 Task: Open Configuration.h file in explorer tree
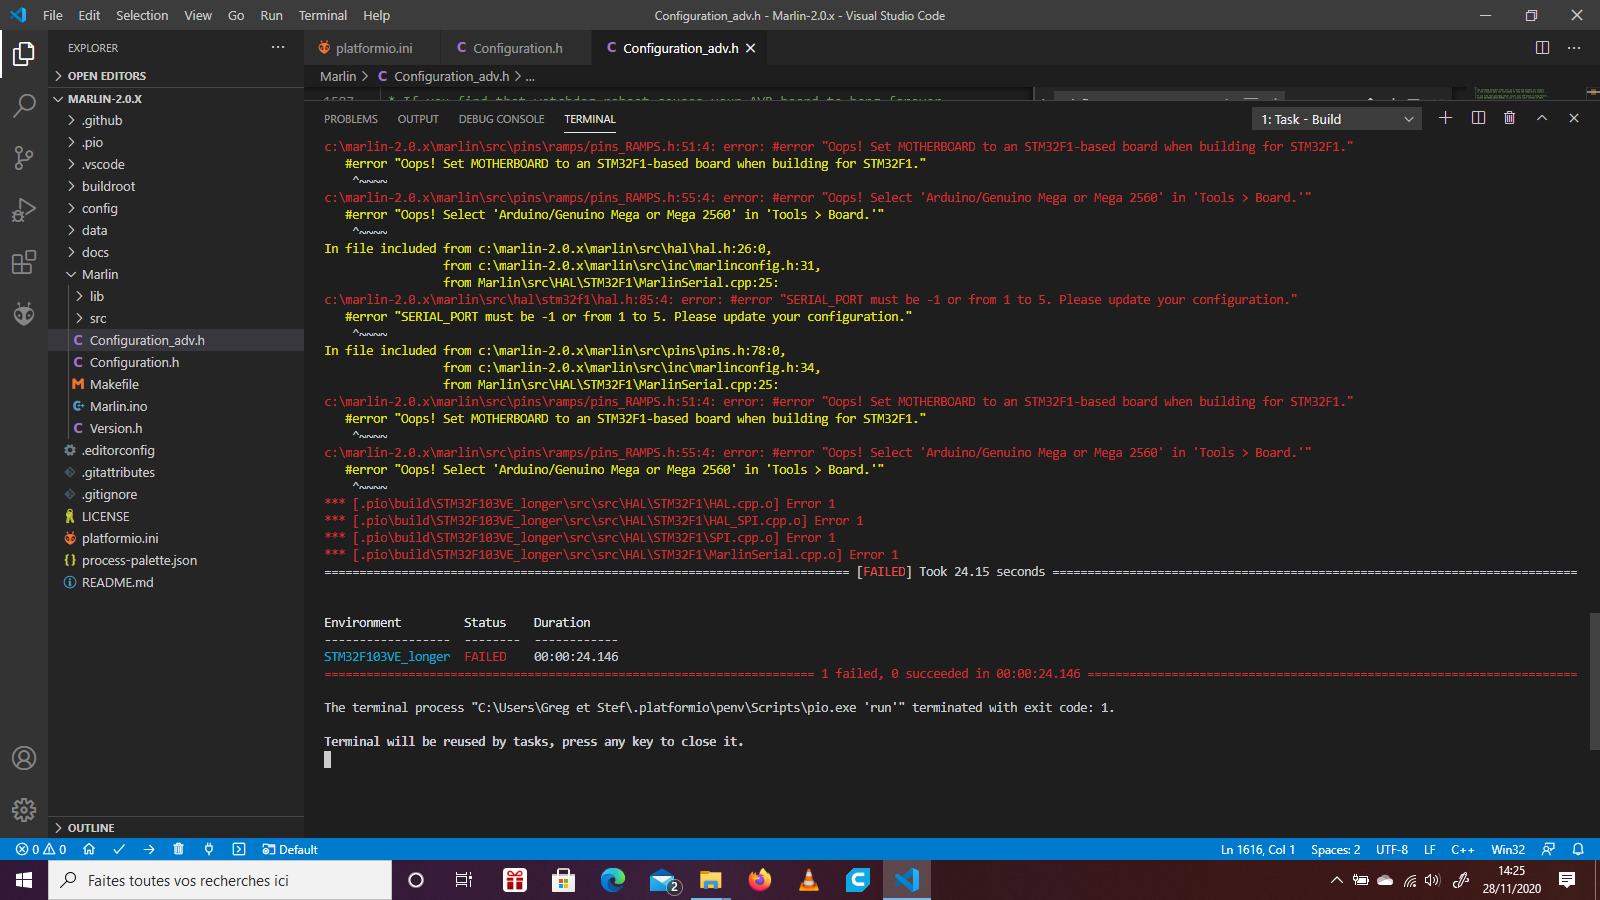pos(134,362)
